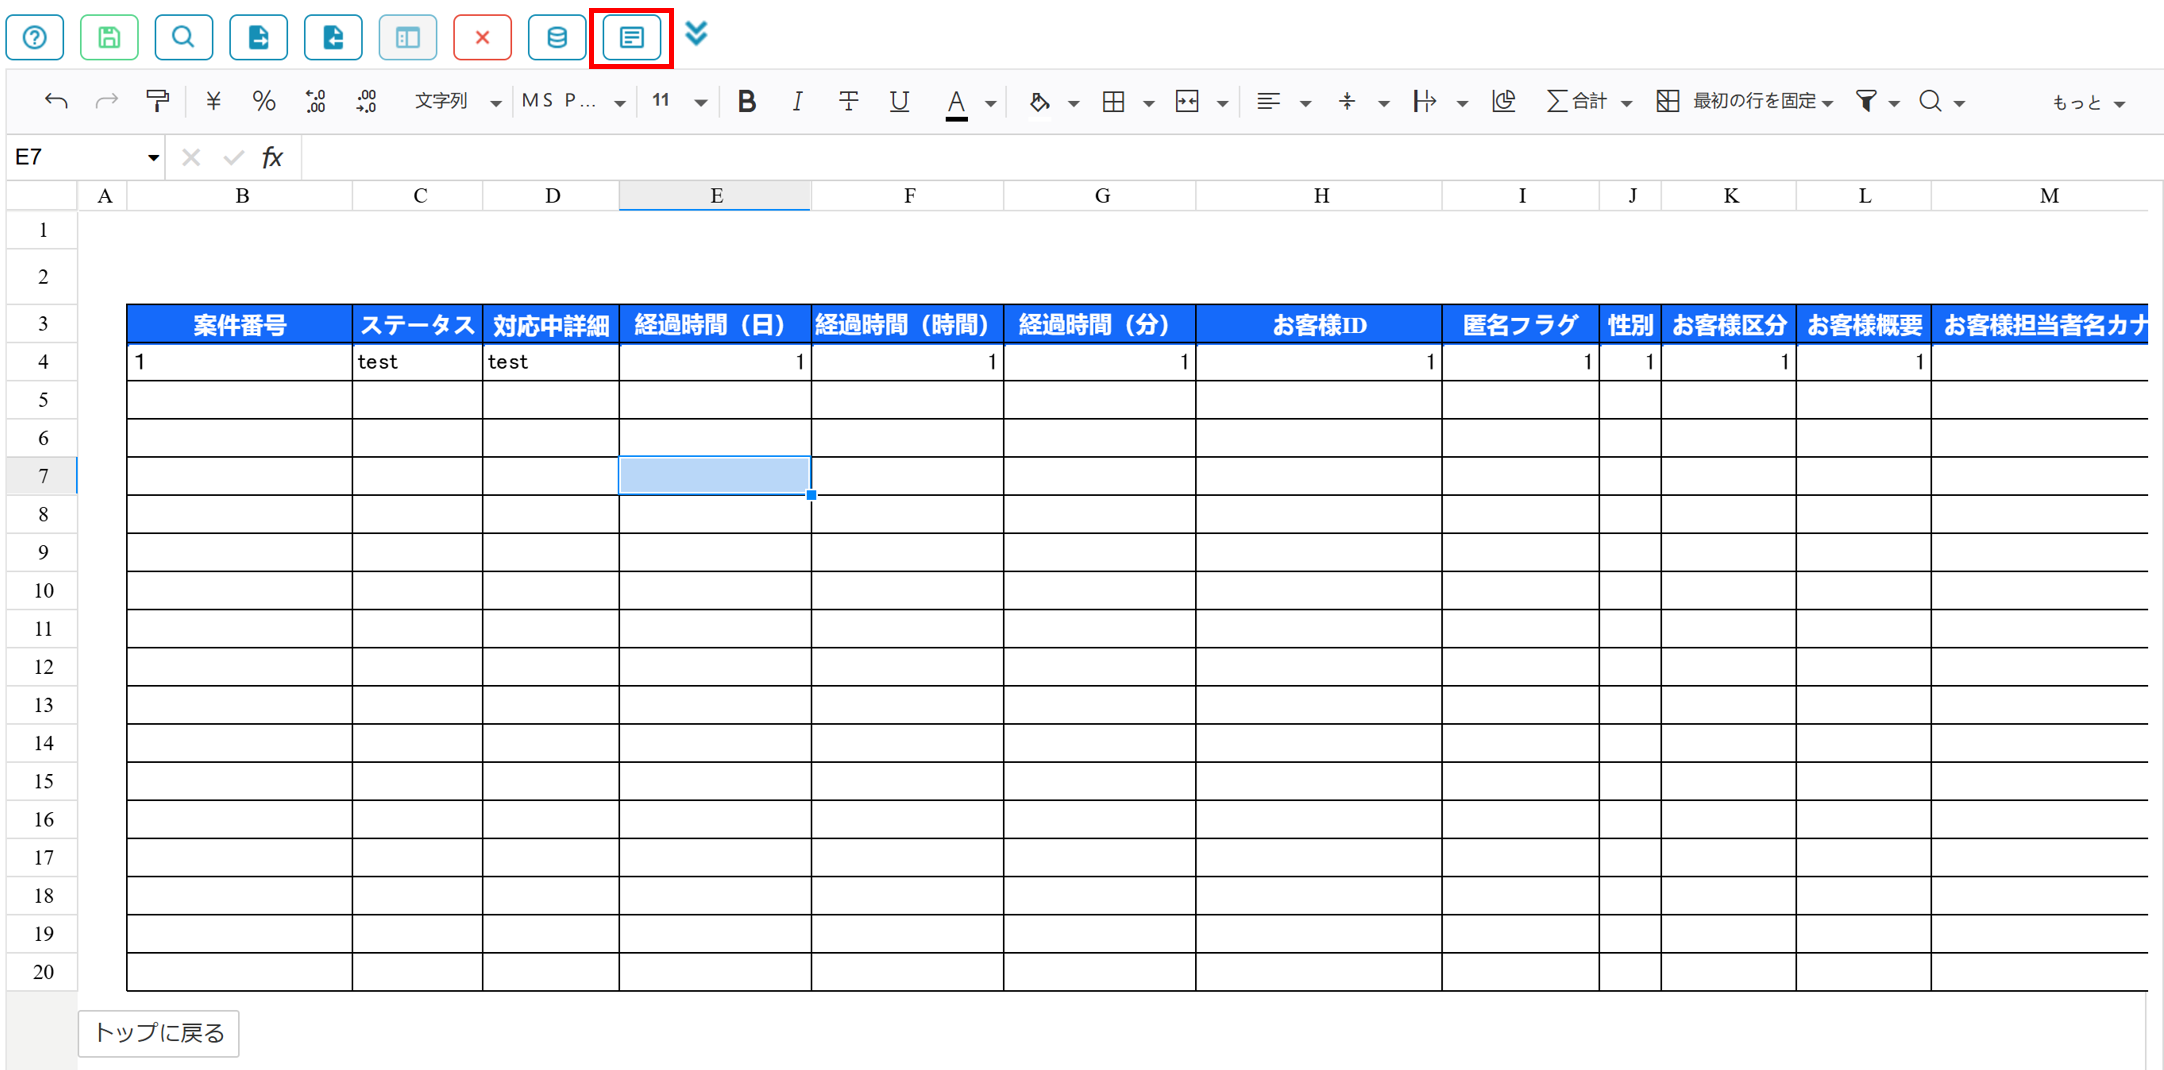
Task: Open the font color dropdown arrow
Action: [x=991, y=103]
